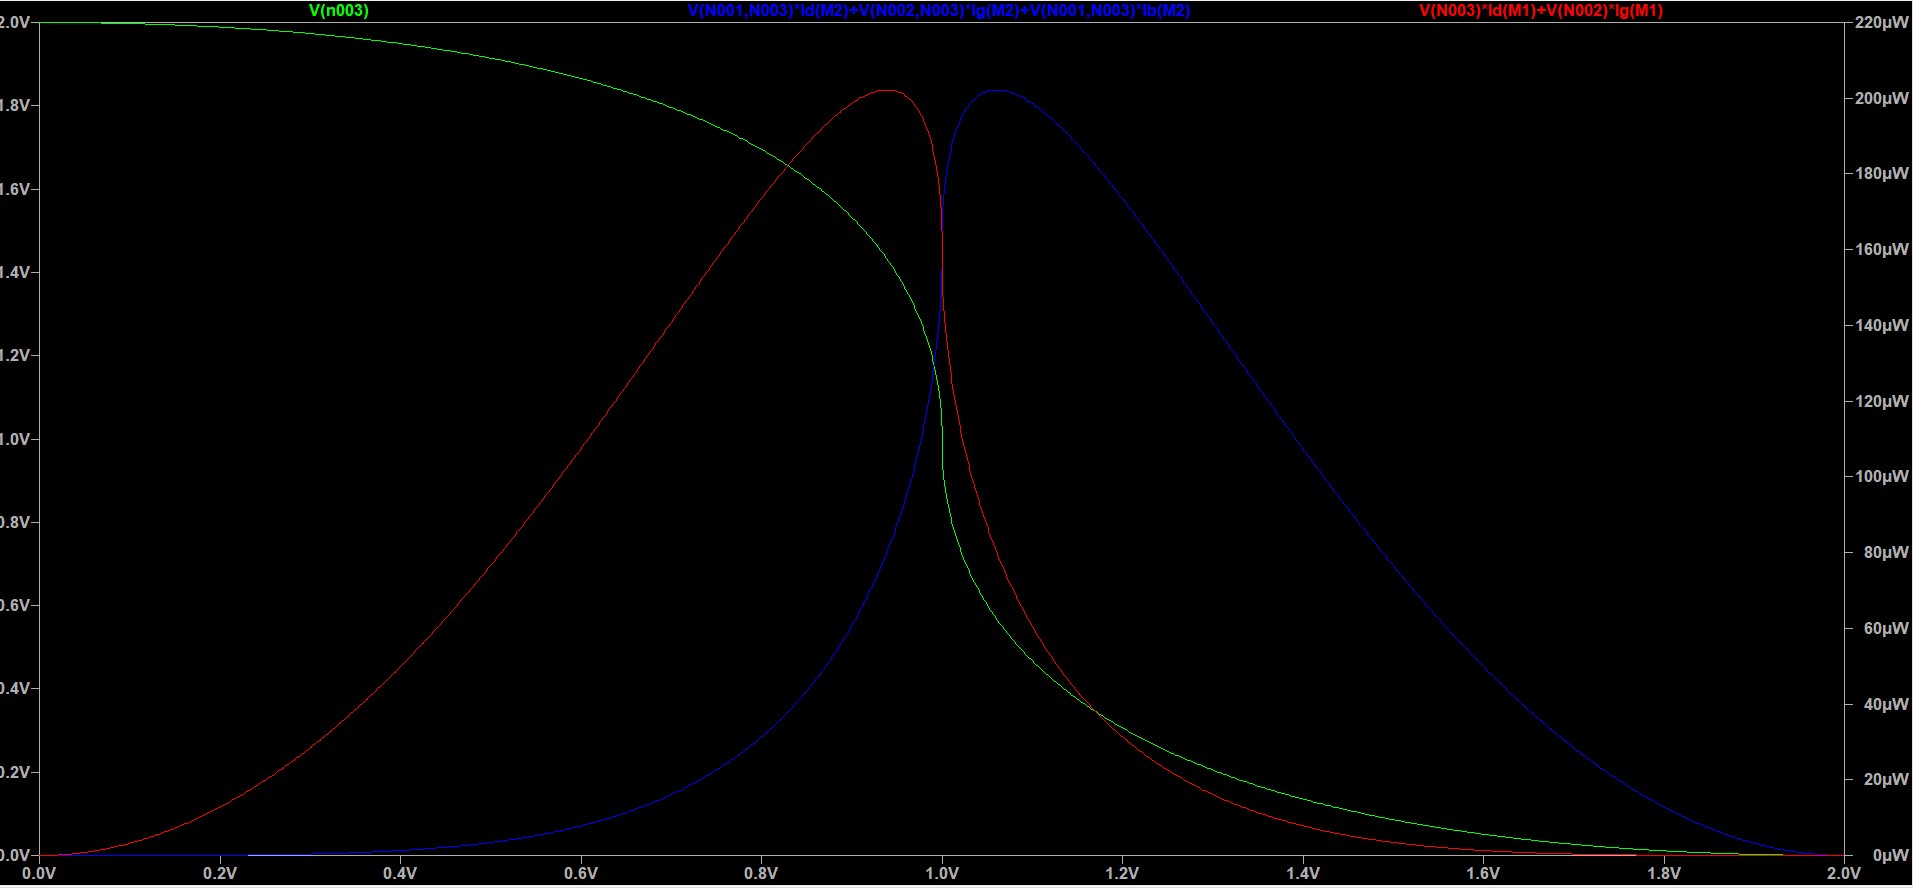Click the red M1 power expression label
This screenshot has height=888, width=1913.
[1541, 11]
